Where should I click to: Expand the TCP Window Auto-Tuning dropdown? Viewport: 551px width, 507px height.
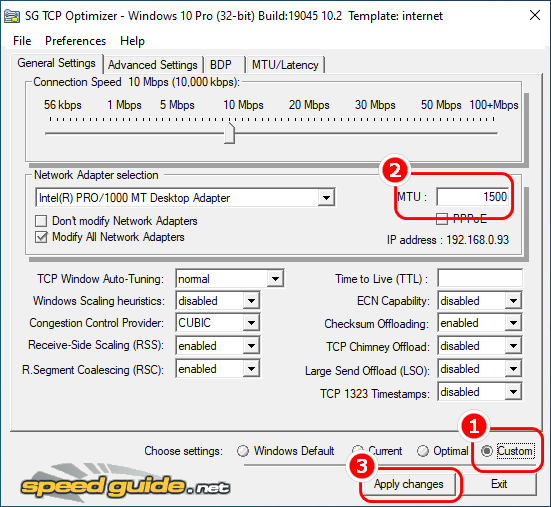click(x=275, y=279)
